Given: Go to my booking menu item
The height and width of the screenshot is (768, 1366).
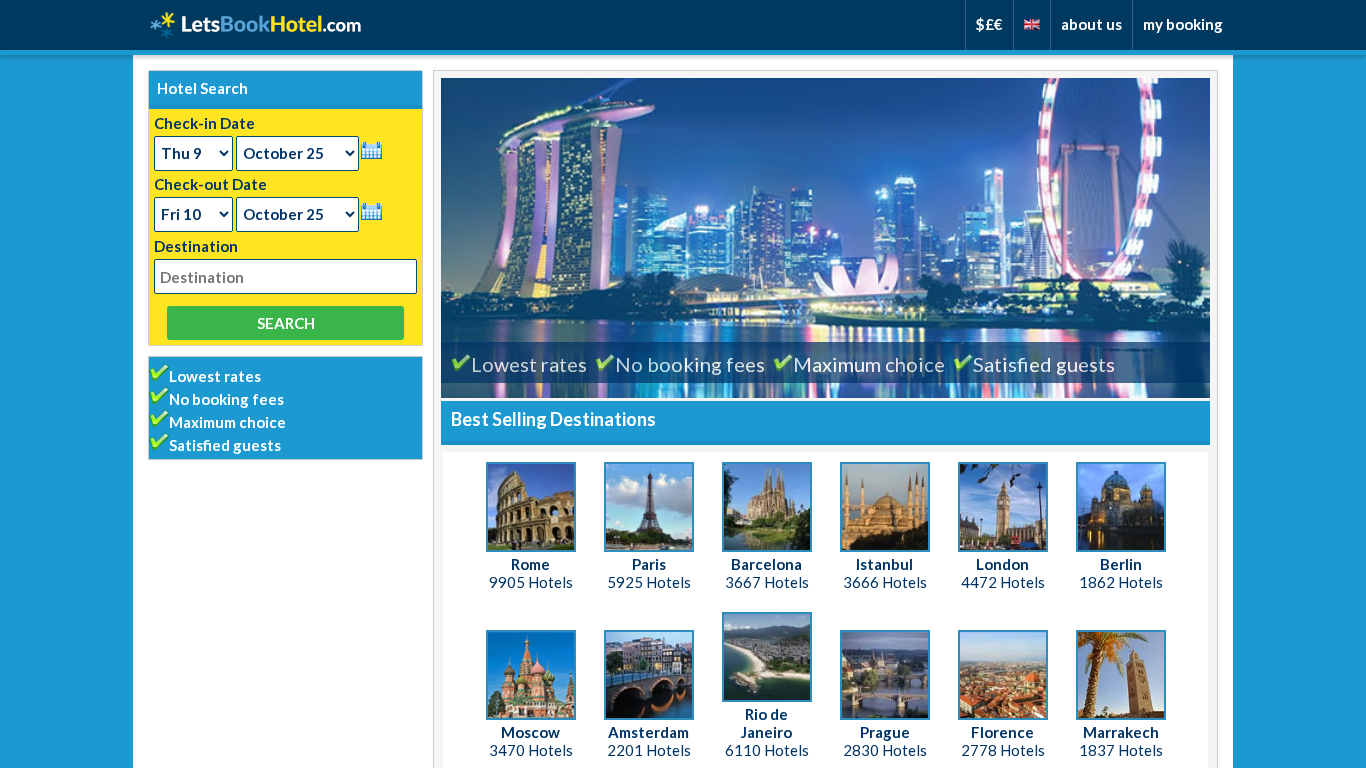Looking at the screenshot, I should coord(1182,25).
